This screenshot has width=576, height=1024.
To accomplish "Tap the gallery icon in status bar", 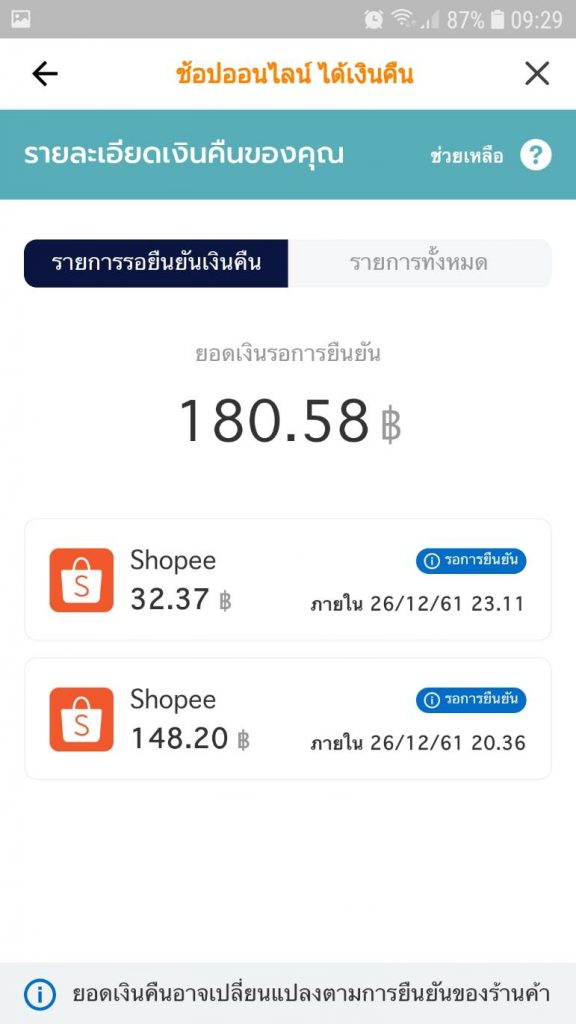I will point(21,18).
